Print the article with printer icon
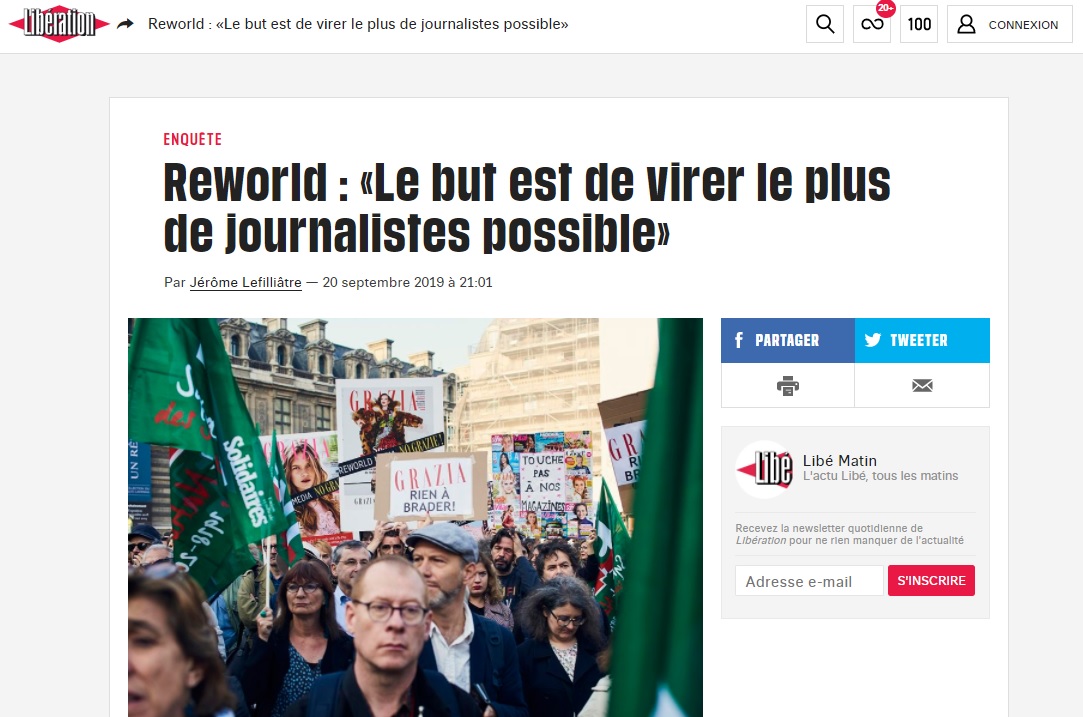The height and width of the screenshot is (717, 1083). click(x=787, y=385)
